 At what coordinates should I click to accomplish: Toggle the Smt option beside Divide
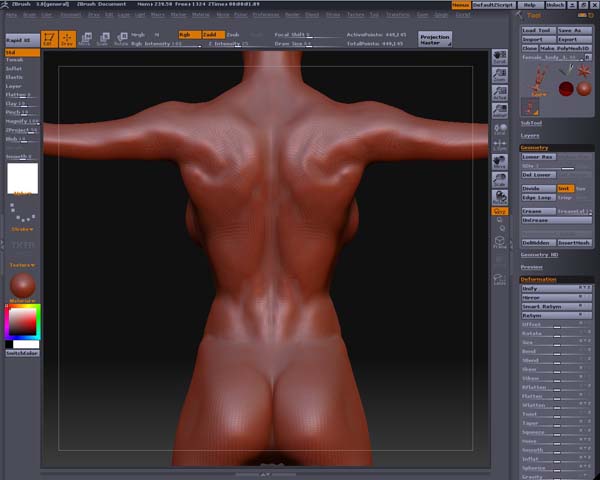pyautogui.click(x=566, y=189)
